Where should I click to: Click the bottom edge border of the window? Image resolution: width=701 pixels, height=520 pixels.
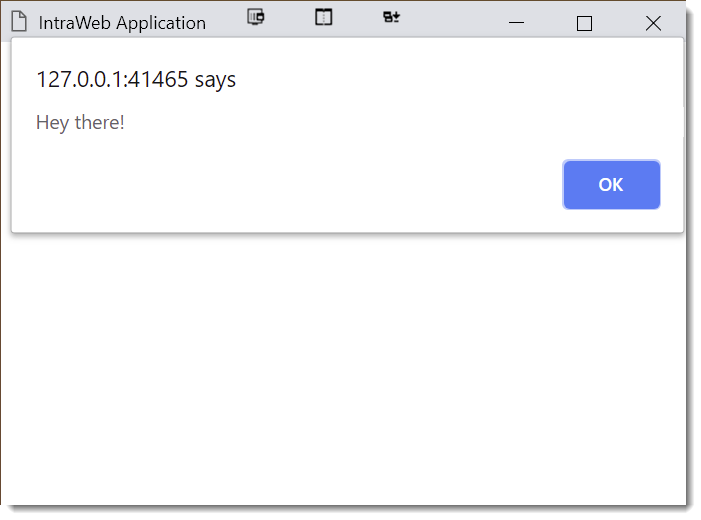pos(340,504)
